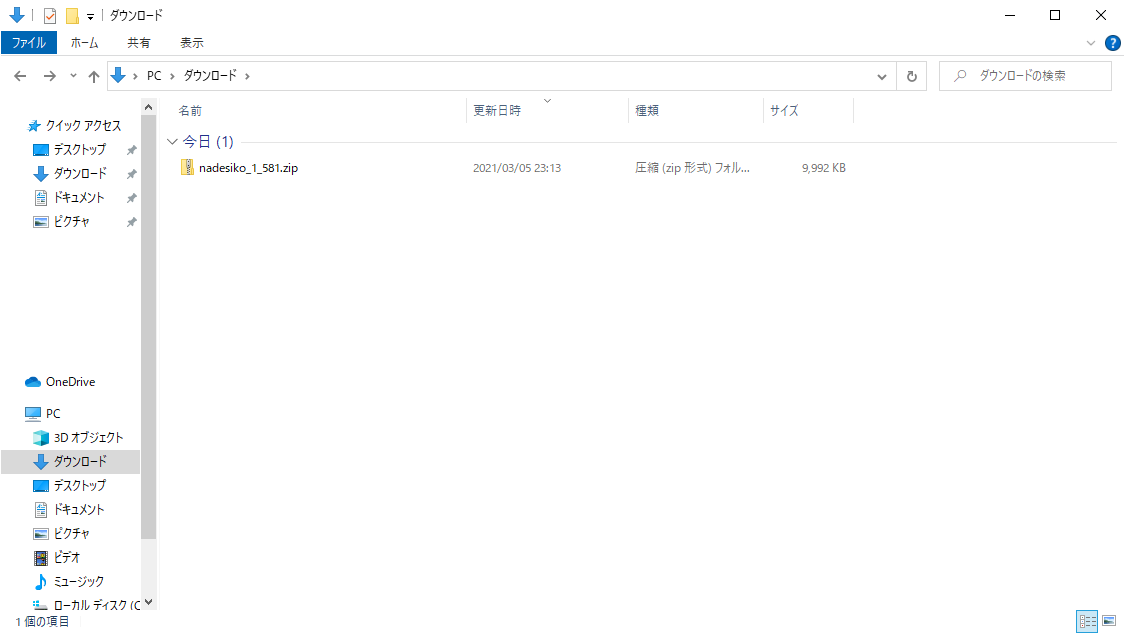
Task: Collapse the 今日 (1) group
Action: pyautogui.click(x=172, y=142)
